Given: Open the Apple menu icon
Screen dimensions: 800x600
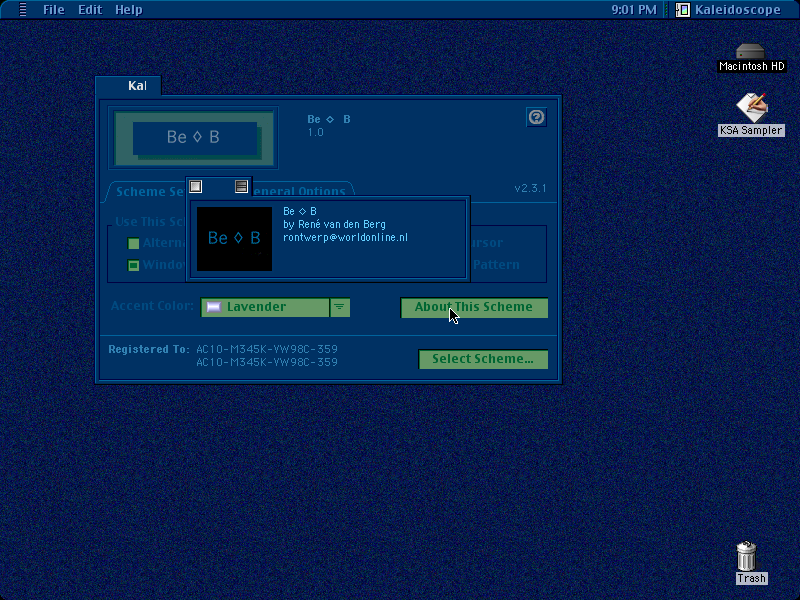Looking at the screenshot, I should click(x=22, y=10).
